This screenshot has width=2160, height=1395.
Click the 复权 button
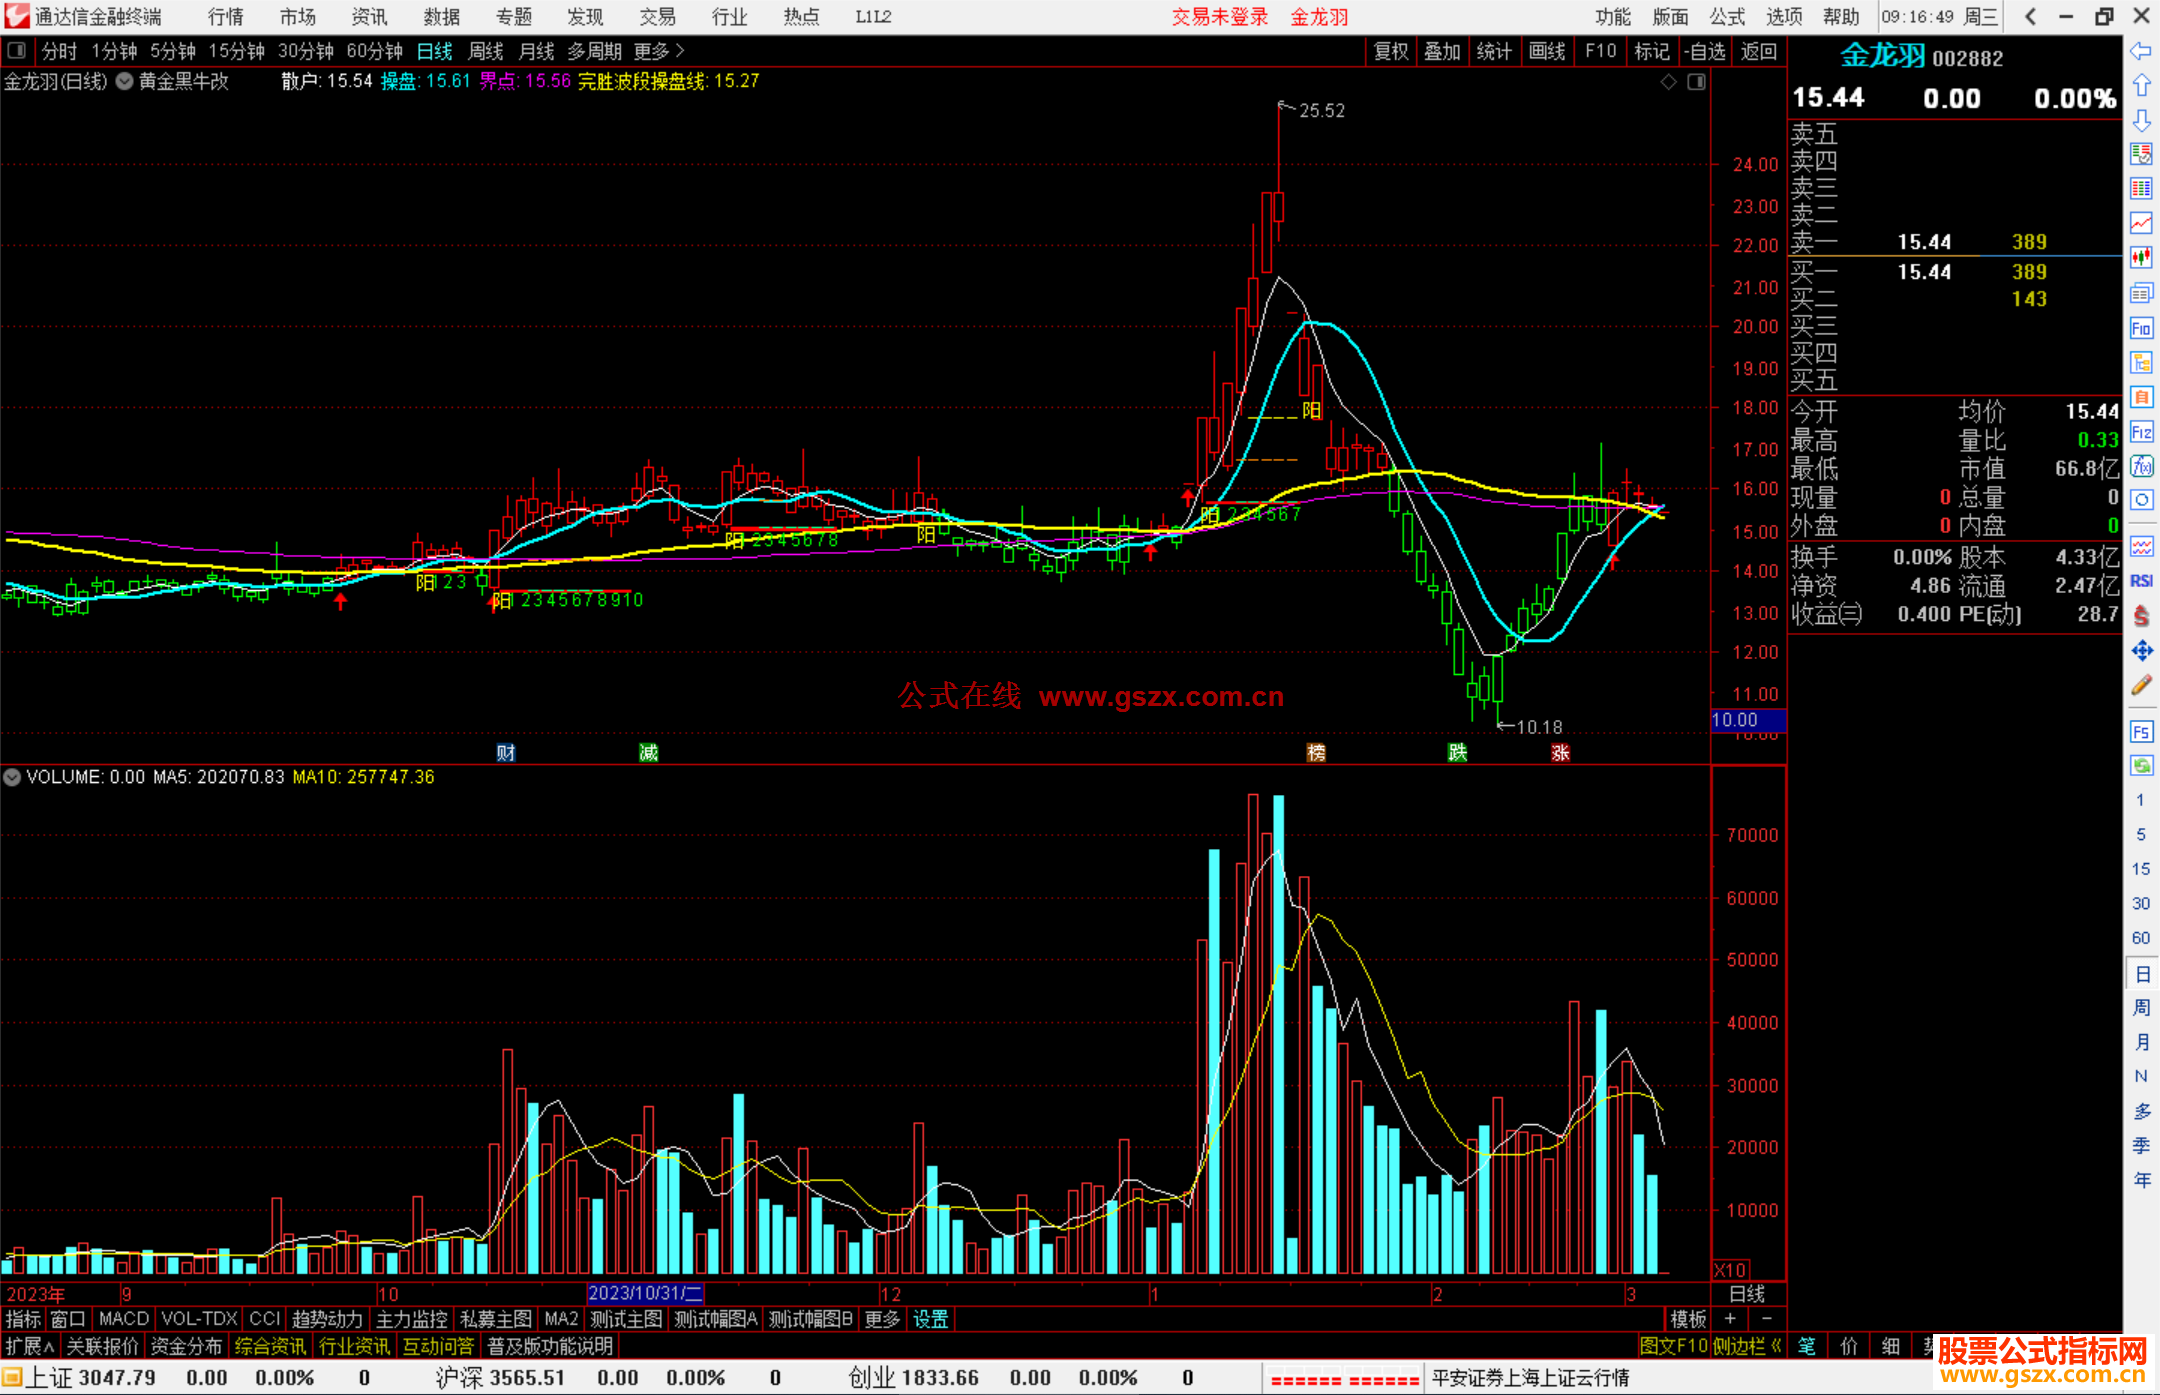(x=1391, y=51)
